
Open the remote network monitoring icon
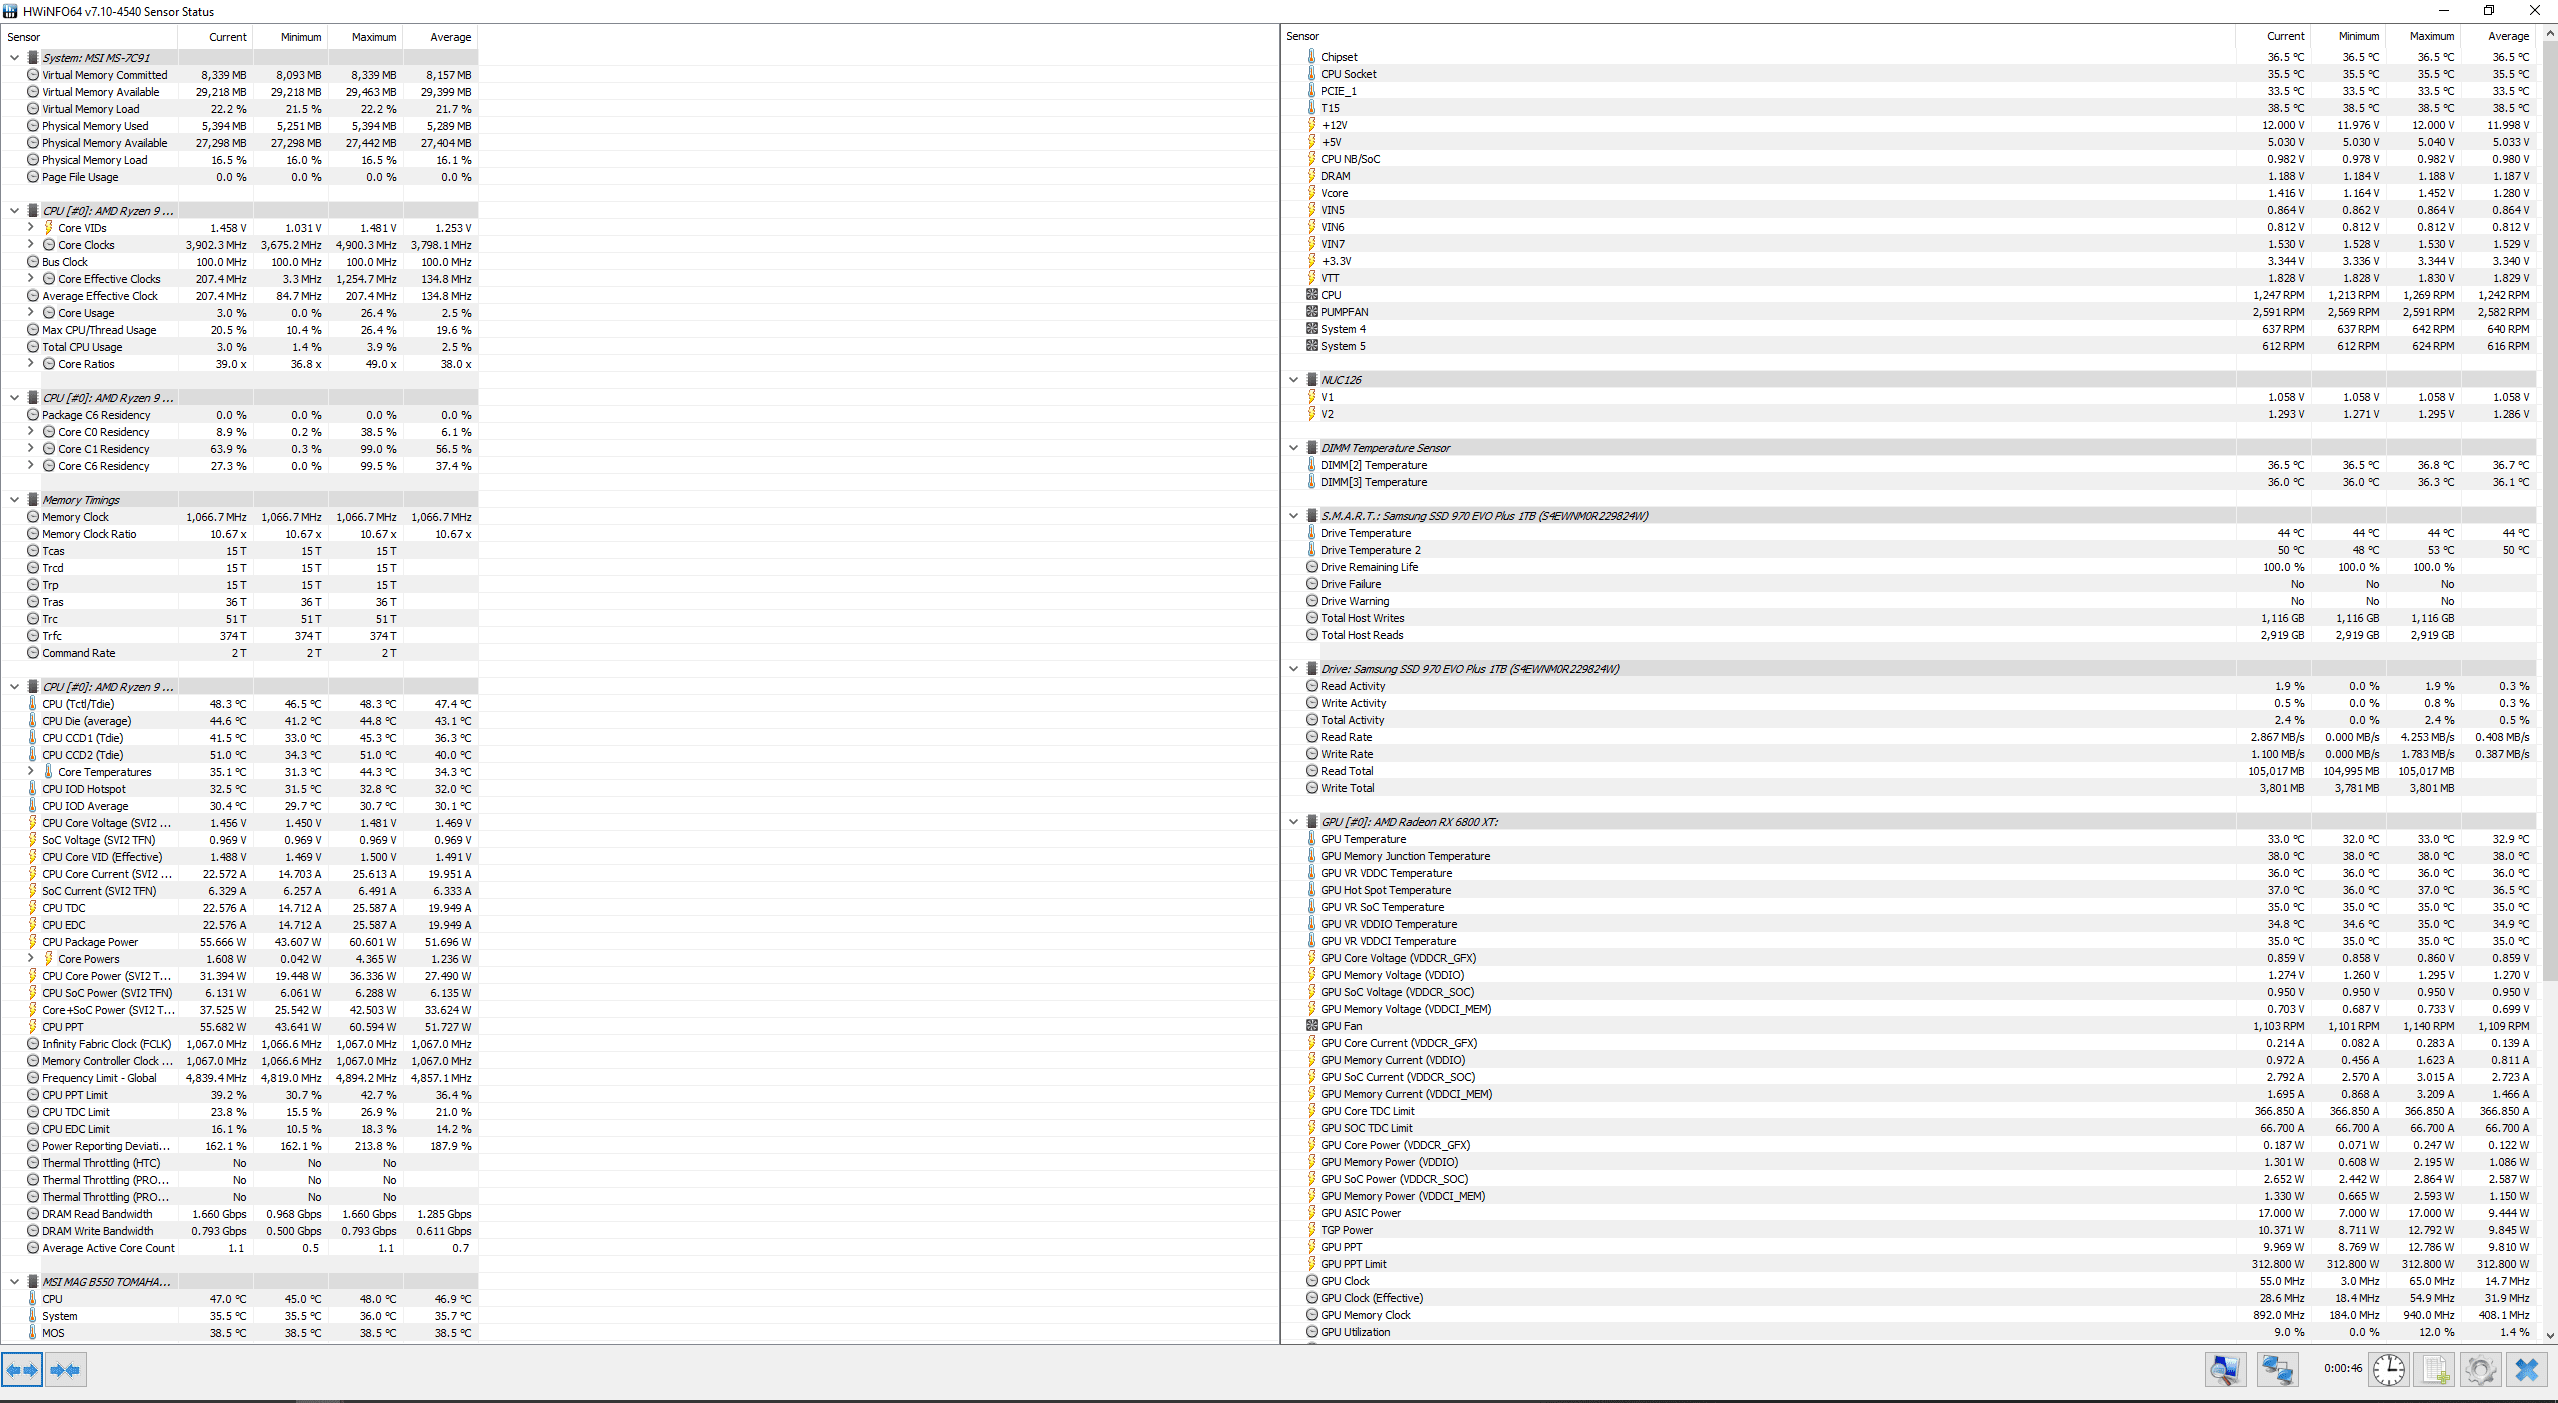(x=2277, y=1369)
